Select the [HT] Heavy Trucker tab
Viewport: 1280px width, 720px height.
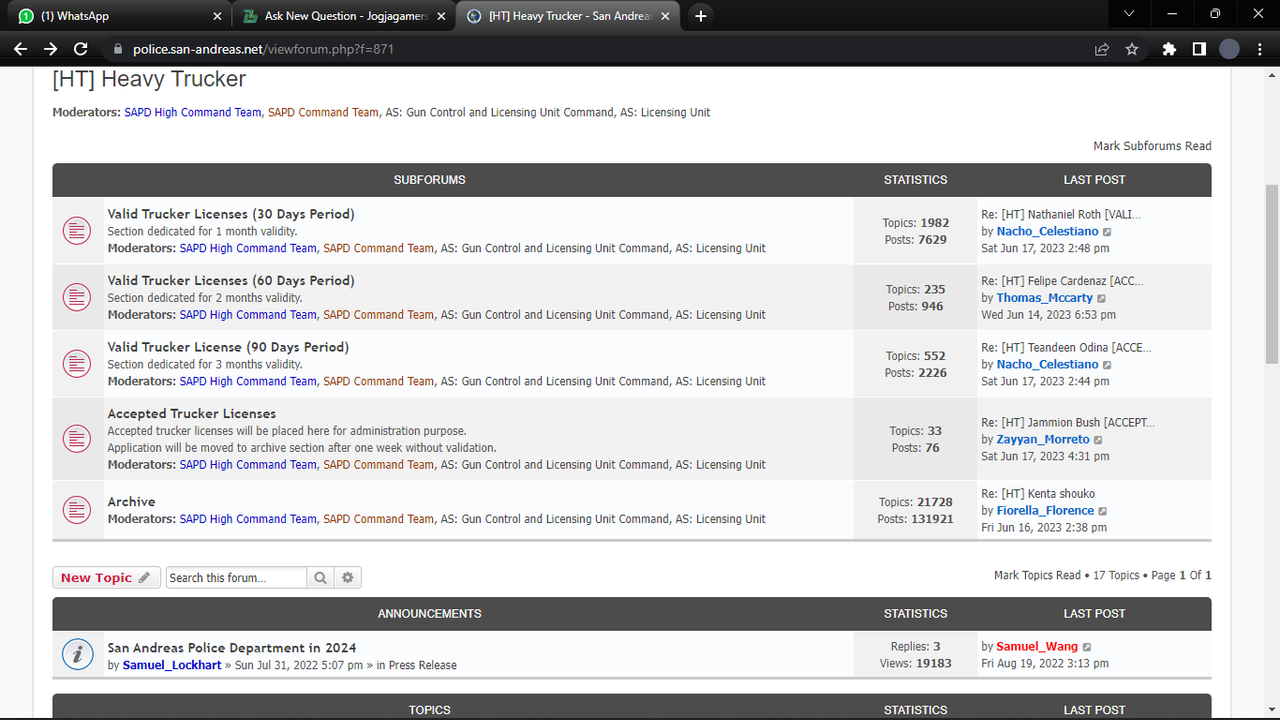click(570, 16)
